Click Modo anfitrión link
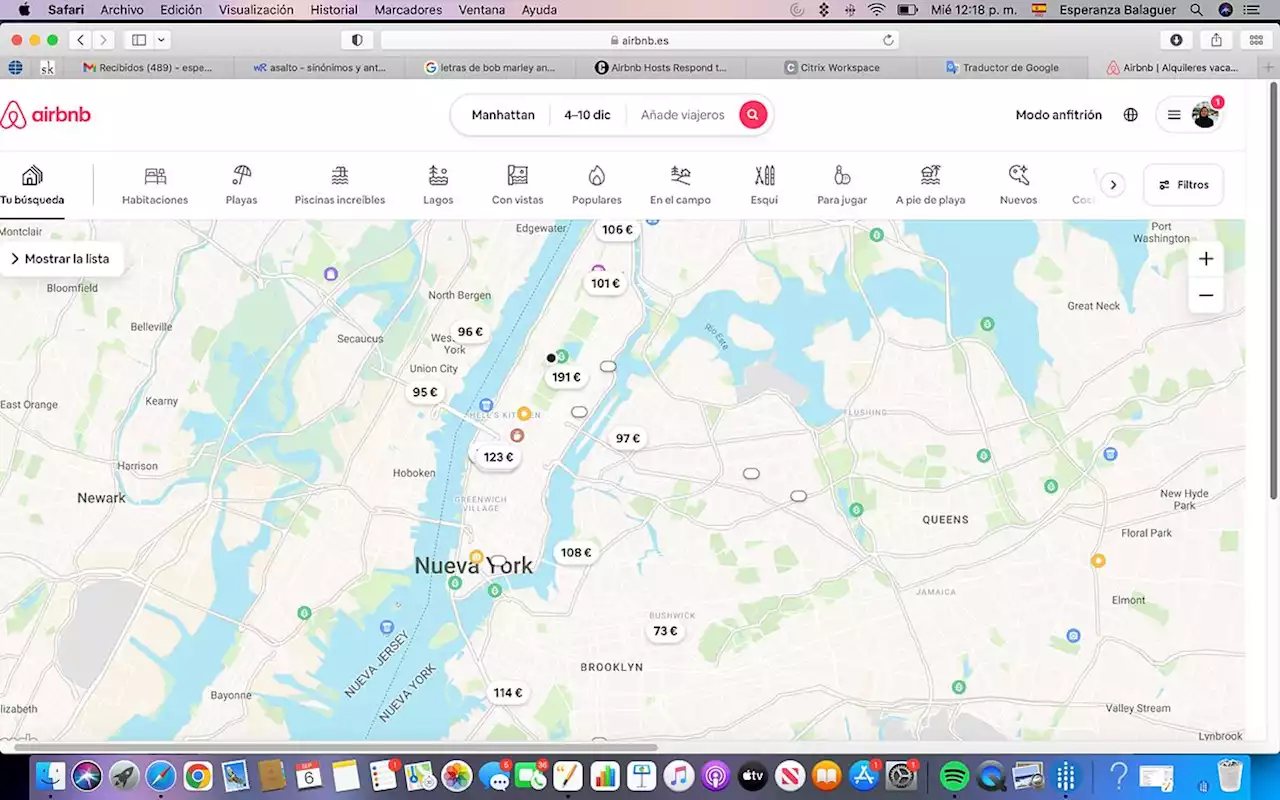The image size is (1280, 800). point(1059,115)
